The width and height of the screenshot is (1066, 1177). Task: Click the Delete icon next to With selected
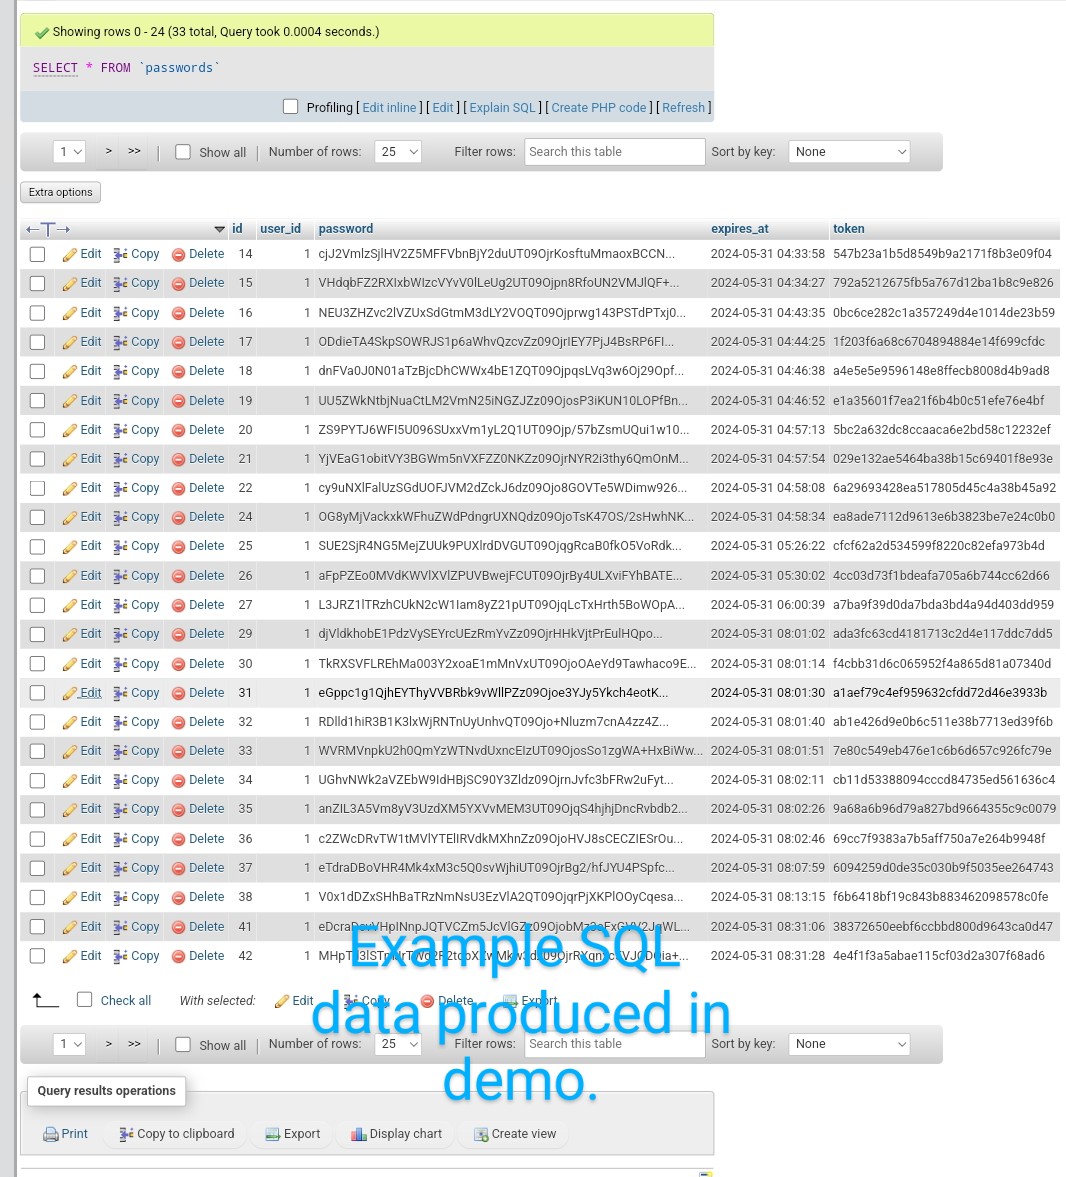(445, 1000)
